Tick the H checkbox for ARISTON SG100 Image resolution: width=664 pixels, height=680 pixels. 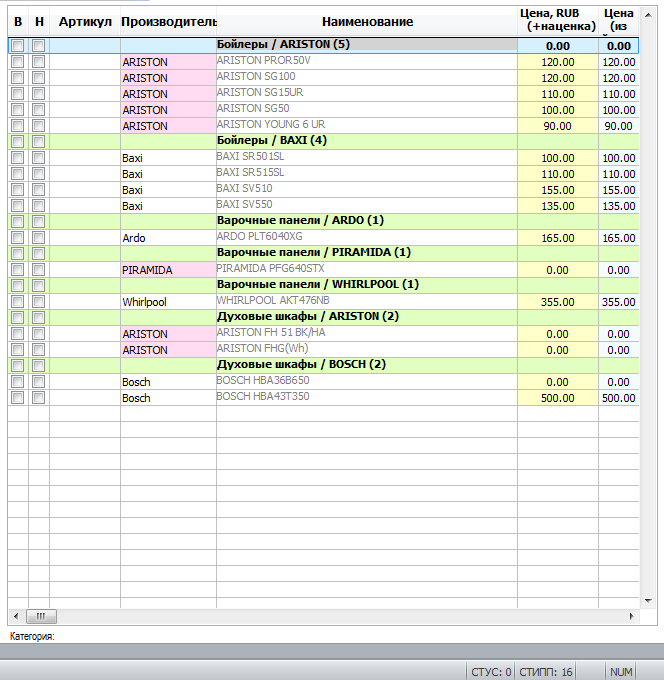coord(39,78)
